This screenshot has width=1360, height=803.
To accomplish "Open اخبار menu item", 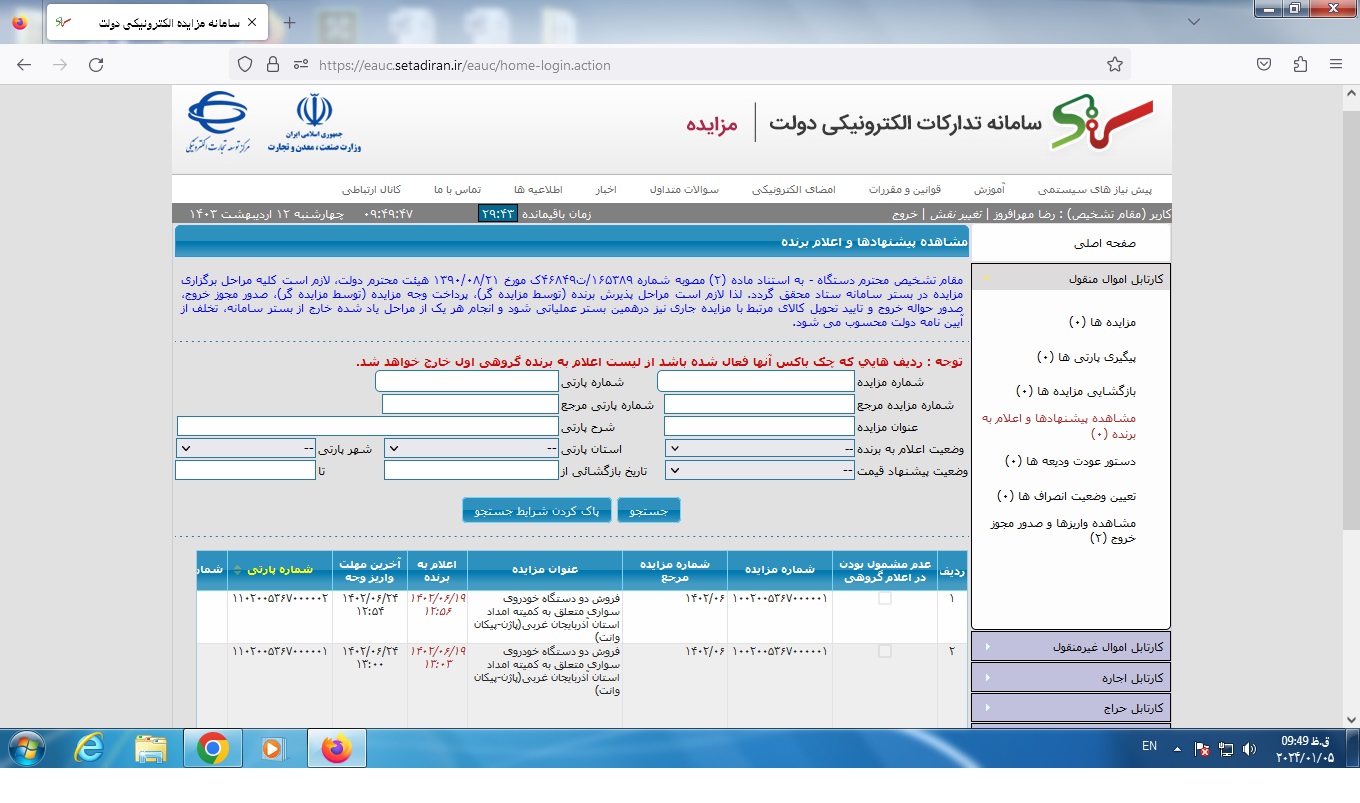I will [x=606, y=189].
